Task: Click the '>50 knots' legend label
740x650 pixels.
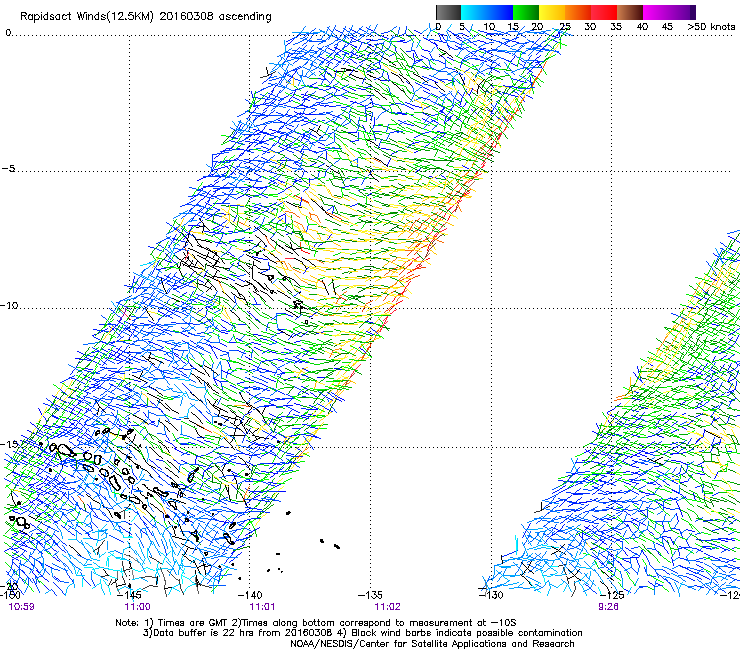Action: (711, 27)
